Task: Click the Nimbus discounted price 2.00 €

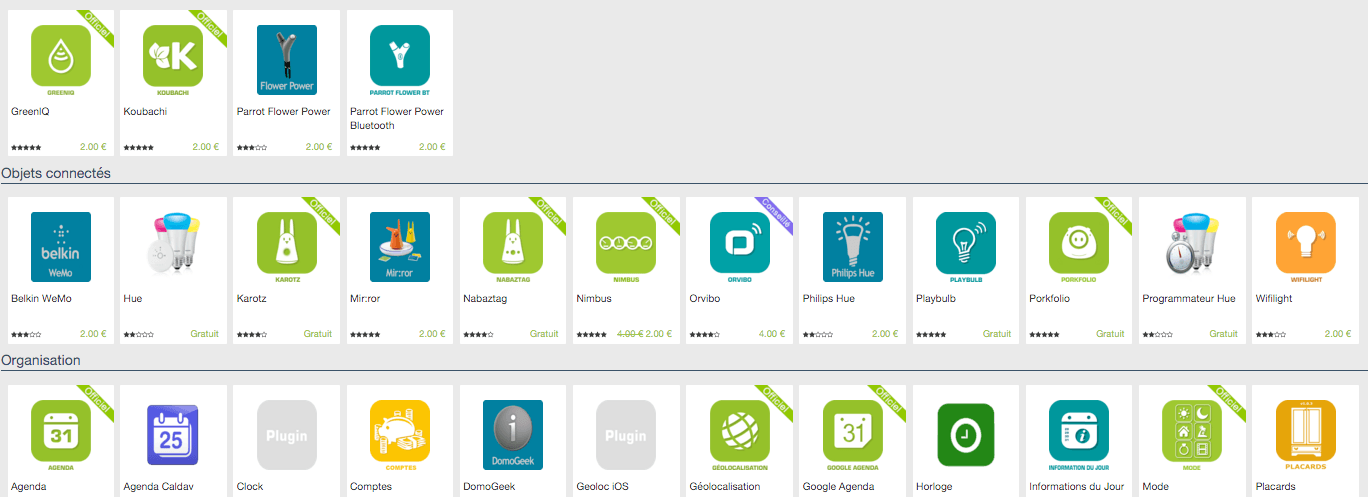Action: (x=659, y=334)
